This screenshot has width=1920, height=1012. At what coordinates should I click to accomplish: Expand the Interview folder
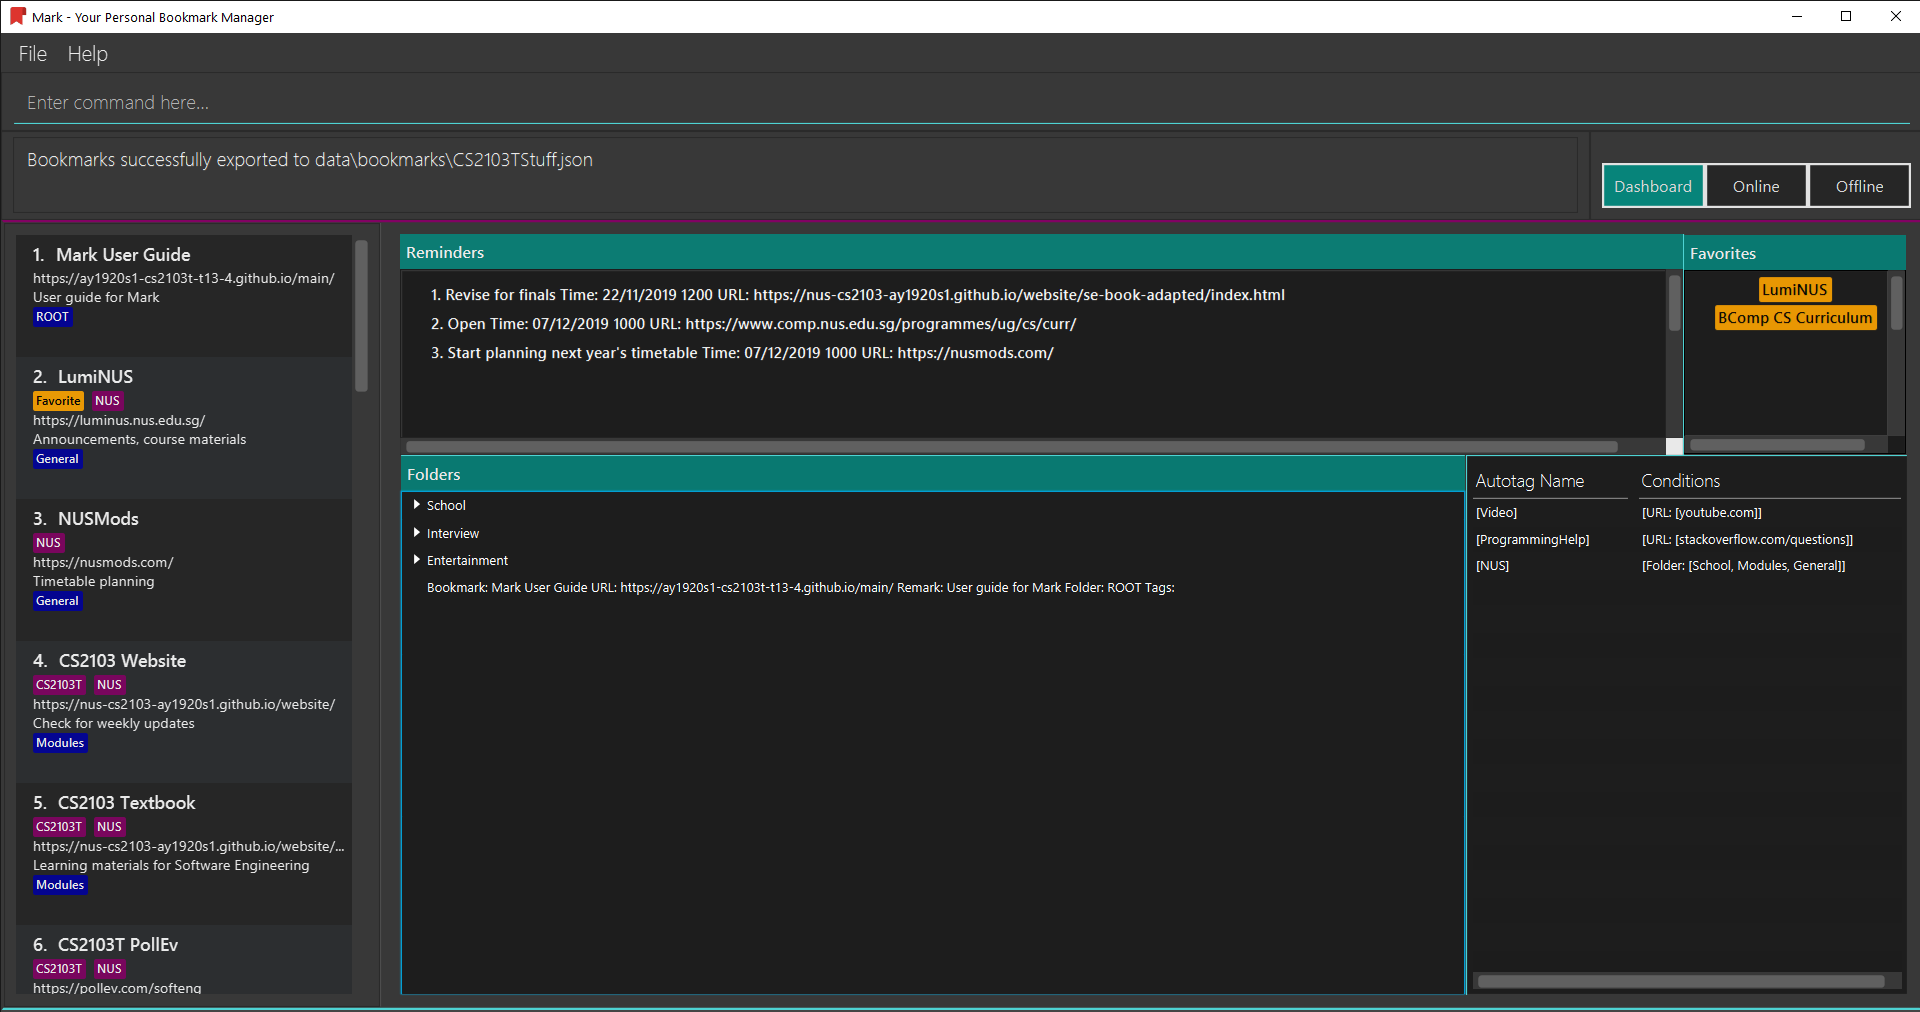coord(416,533)
